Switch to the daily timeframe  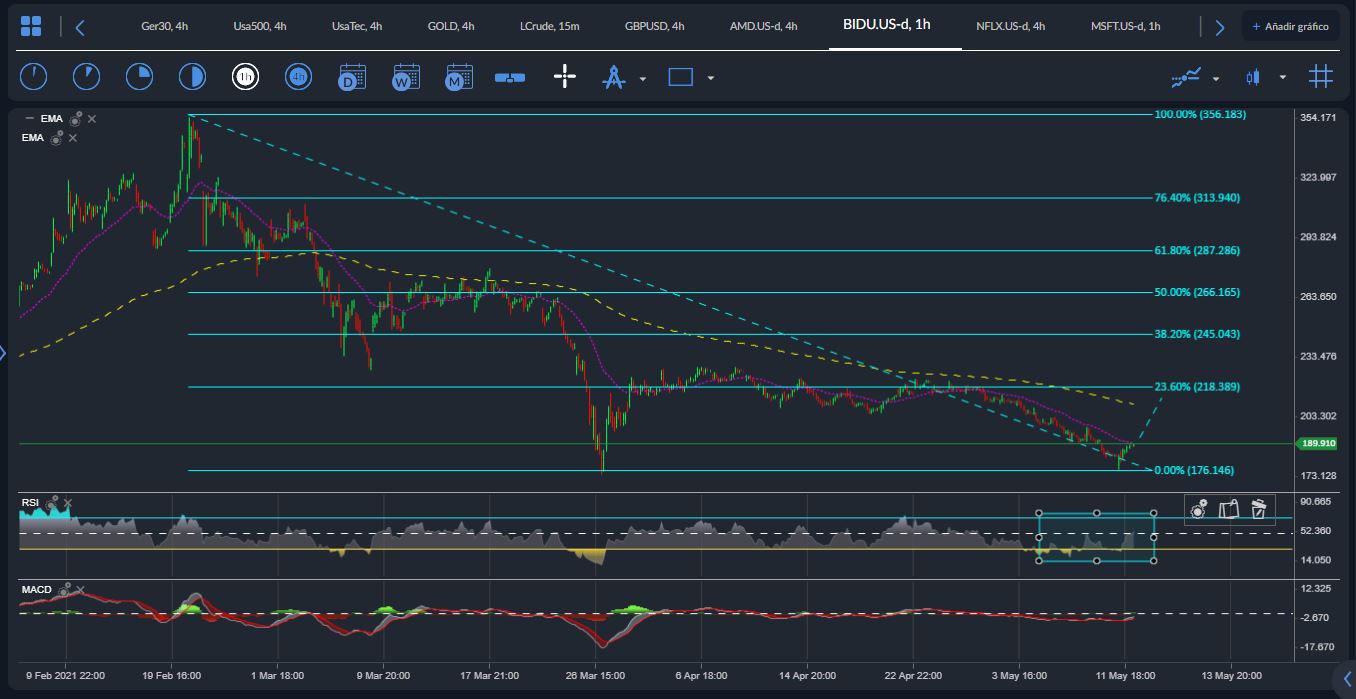352,77
